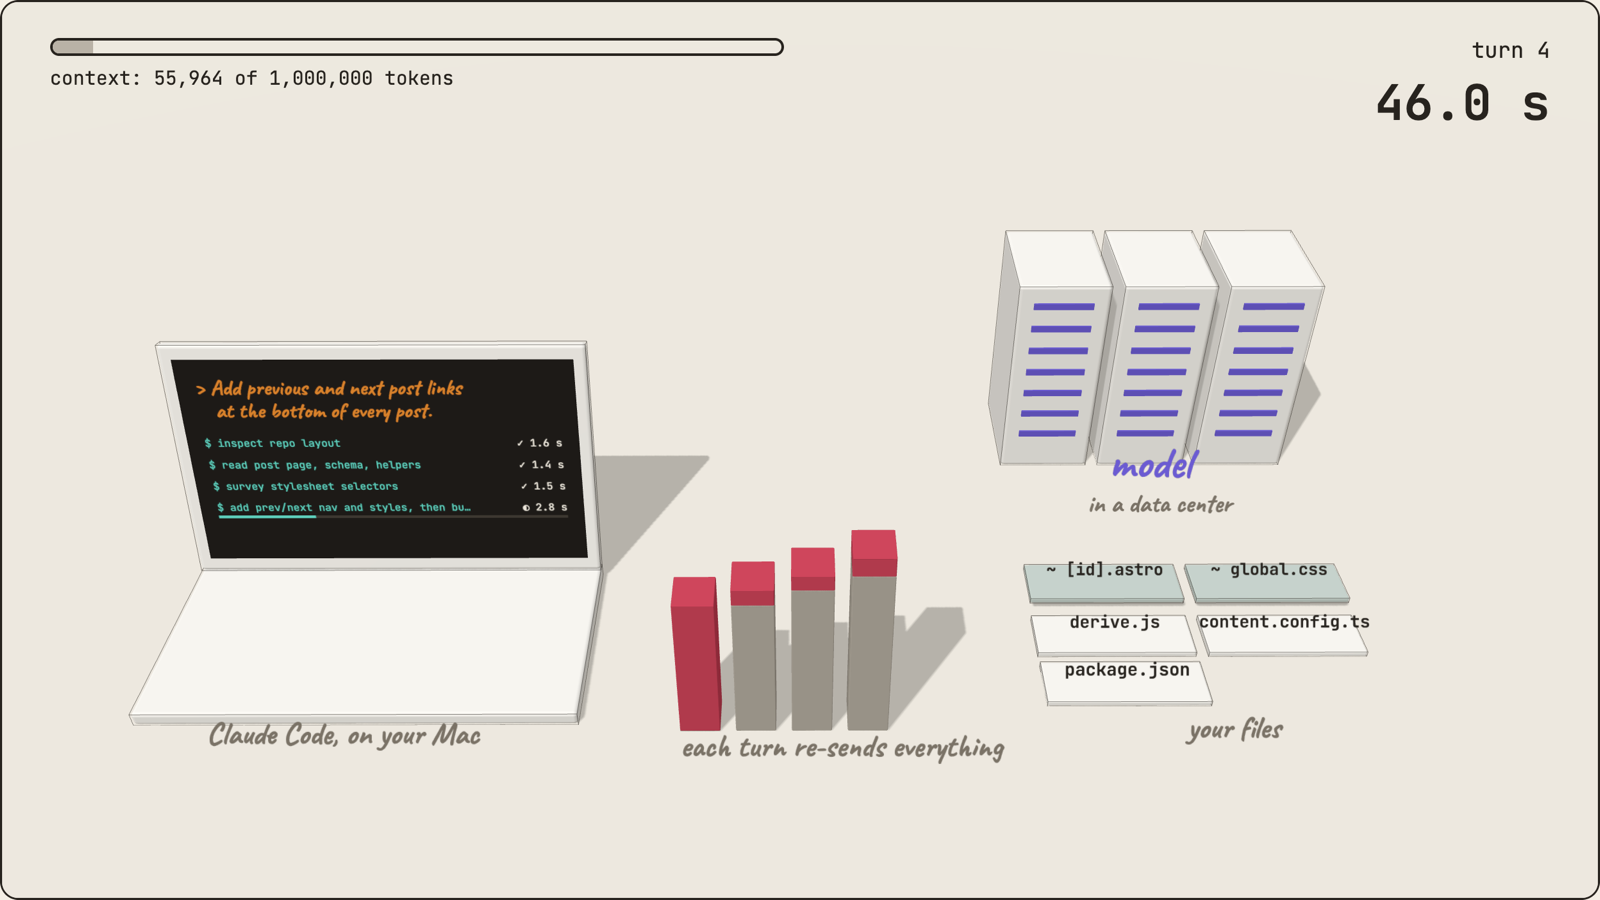Click the first all-red bar in the chart
Image resolution: width=1600 pixels, height=900 pixels.
[695, 654]
